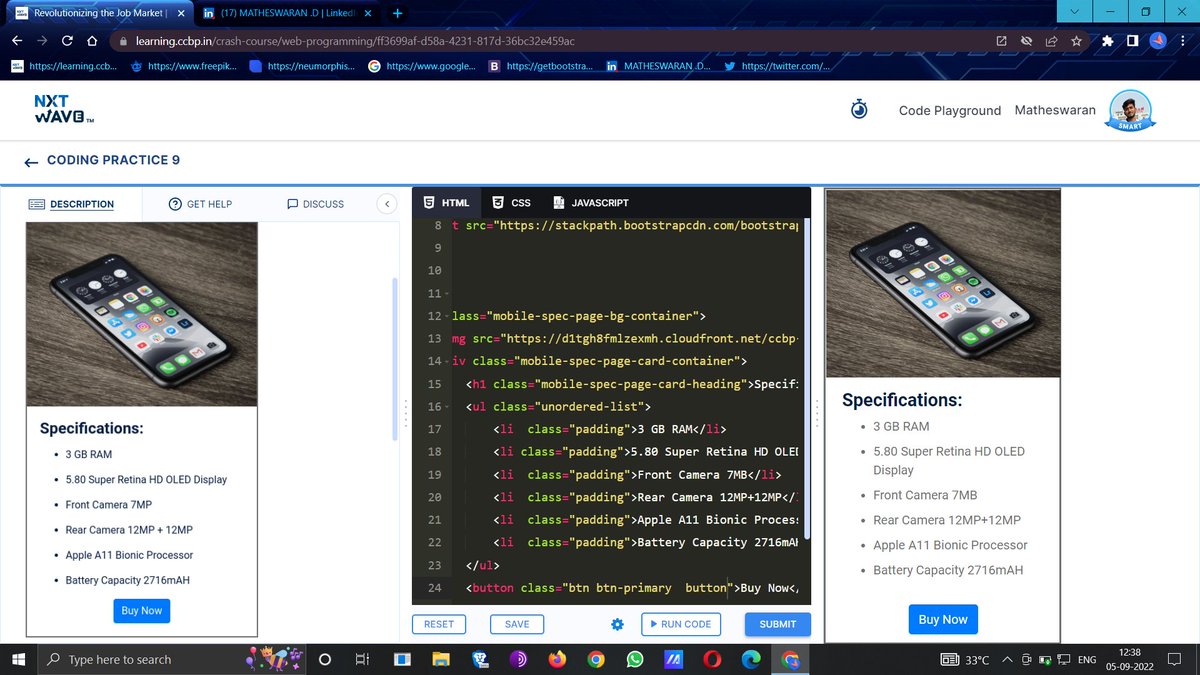Image resolution: width=1200 pixels, height=675 pixels.
Task: Open editor settings gear icon
Action: [618, 624]
